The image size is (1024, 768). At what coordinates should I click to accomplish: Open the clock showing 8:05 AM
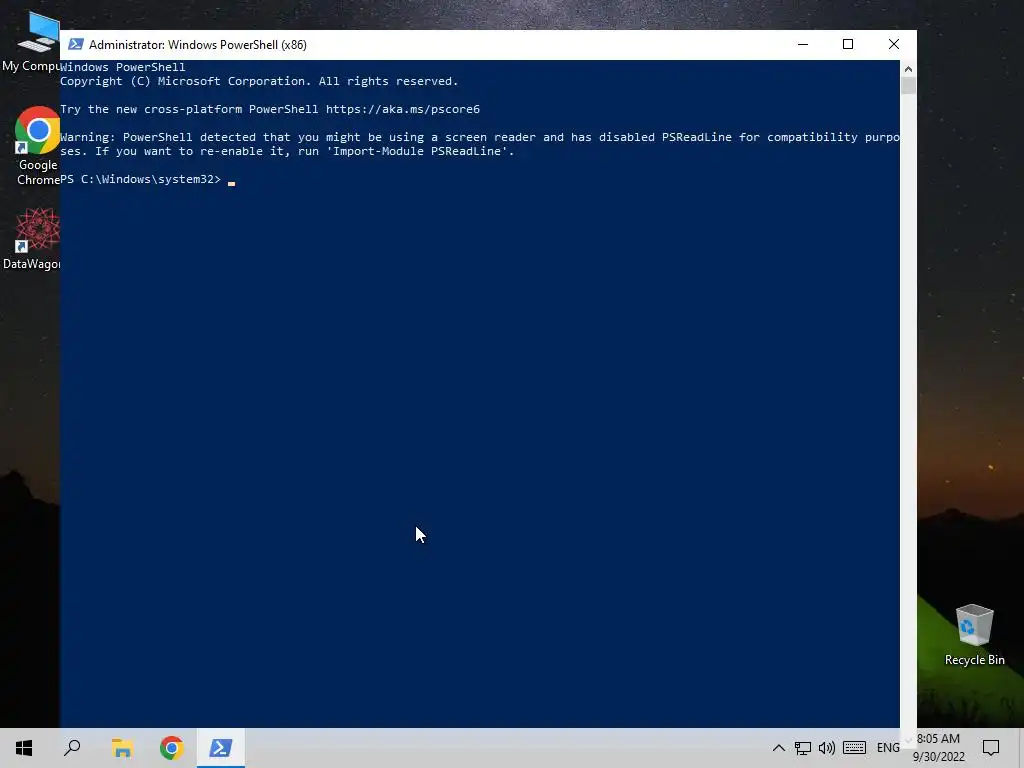938,748
